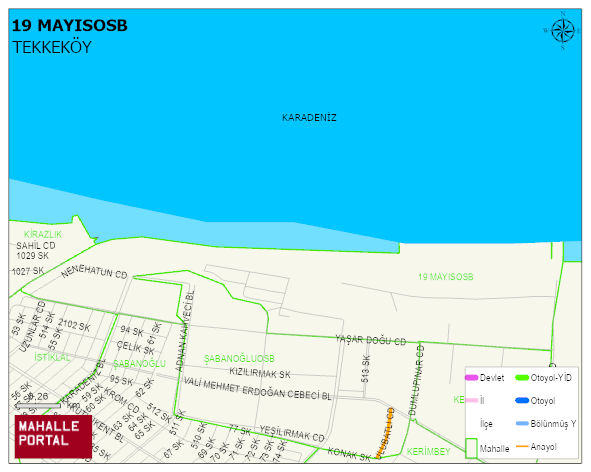The width and height of the screenshot is (591, 472).
Task: Click the KARADENİZ sea label
Action: (309, 118)
